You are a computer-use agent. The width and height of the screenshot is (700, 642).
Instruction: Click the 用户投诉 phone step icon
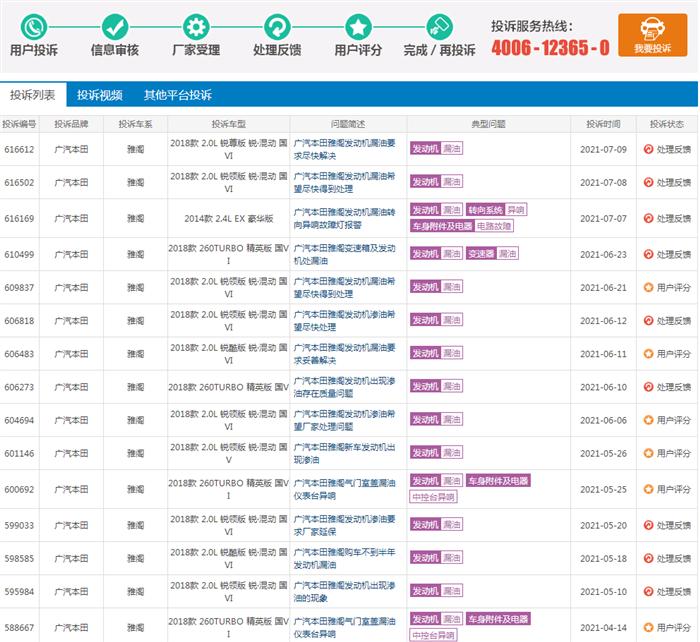coord(34,27)
